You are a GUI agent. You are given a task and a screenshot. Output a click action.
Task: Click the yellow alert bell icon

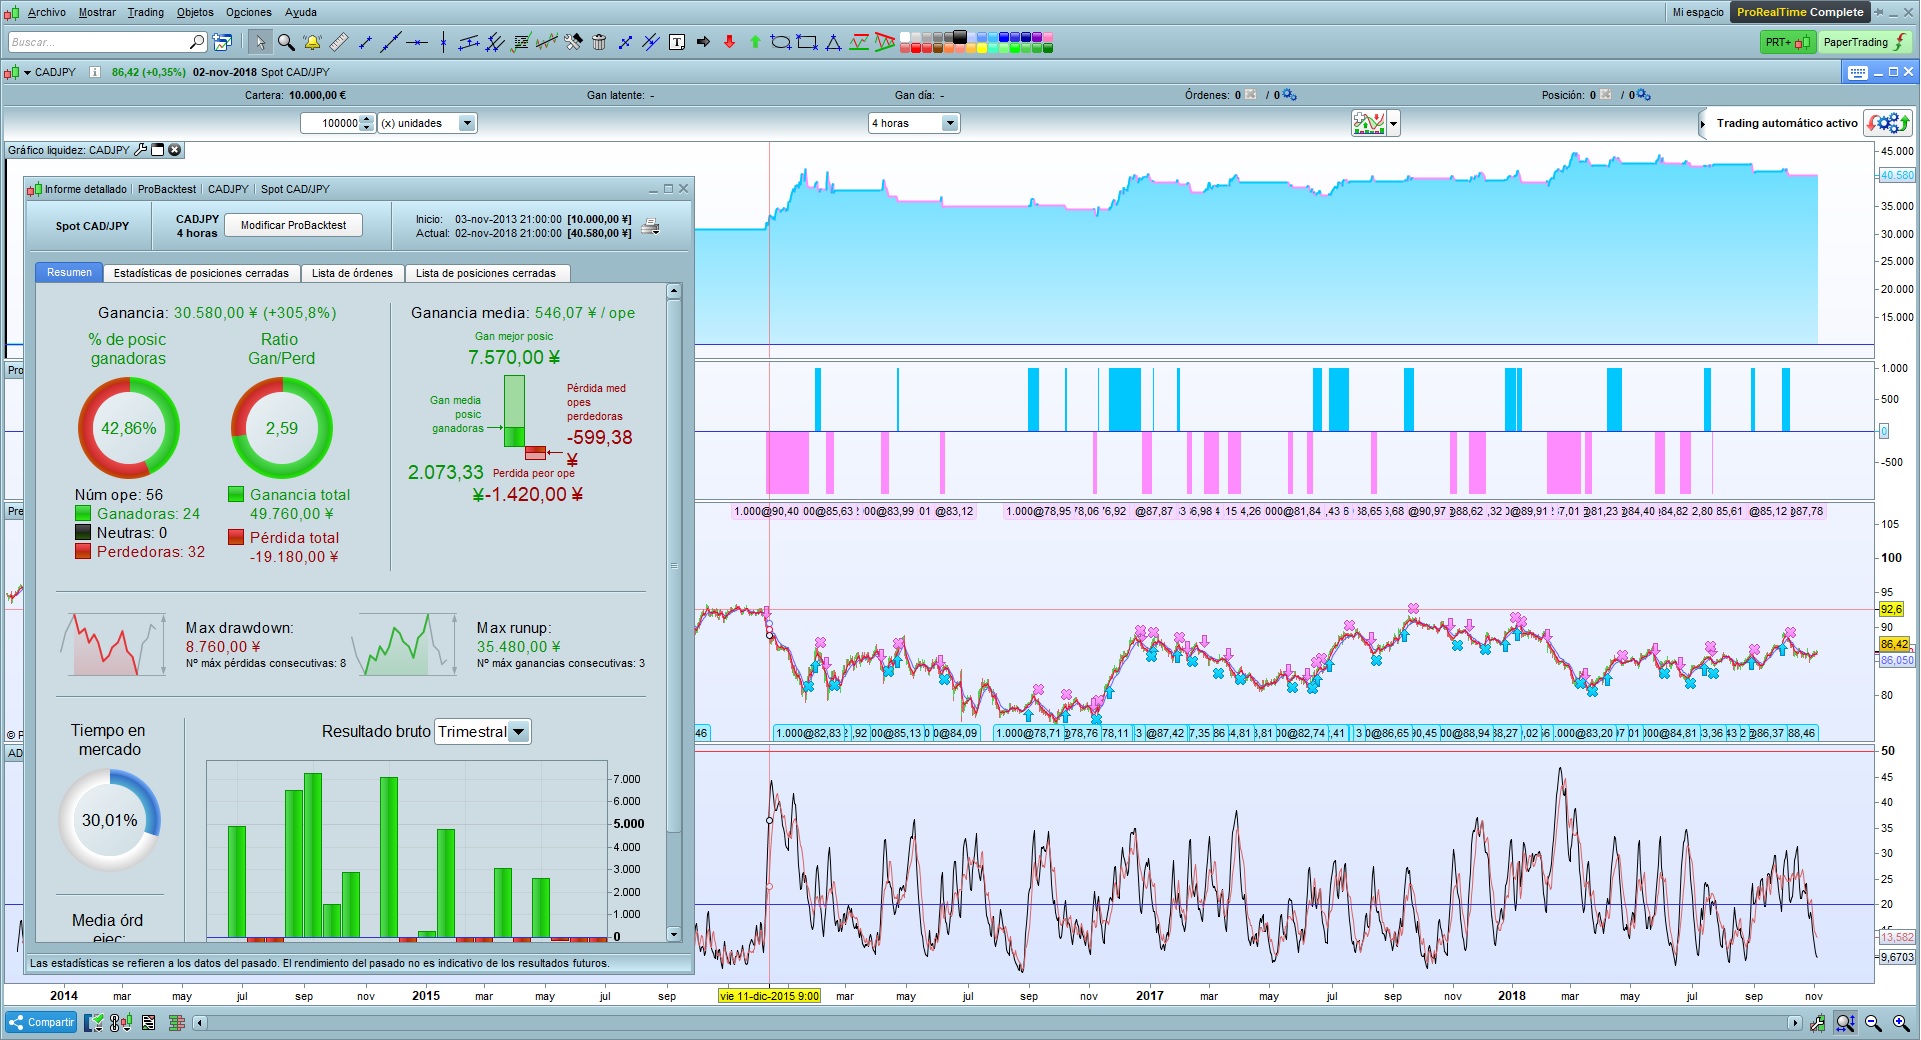pos(312,42)
